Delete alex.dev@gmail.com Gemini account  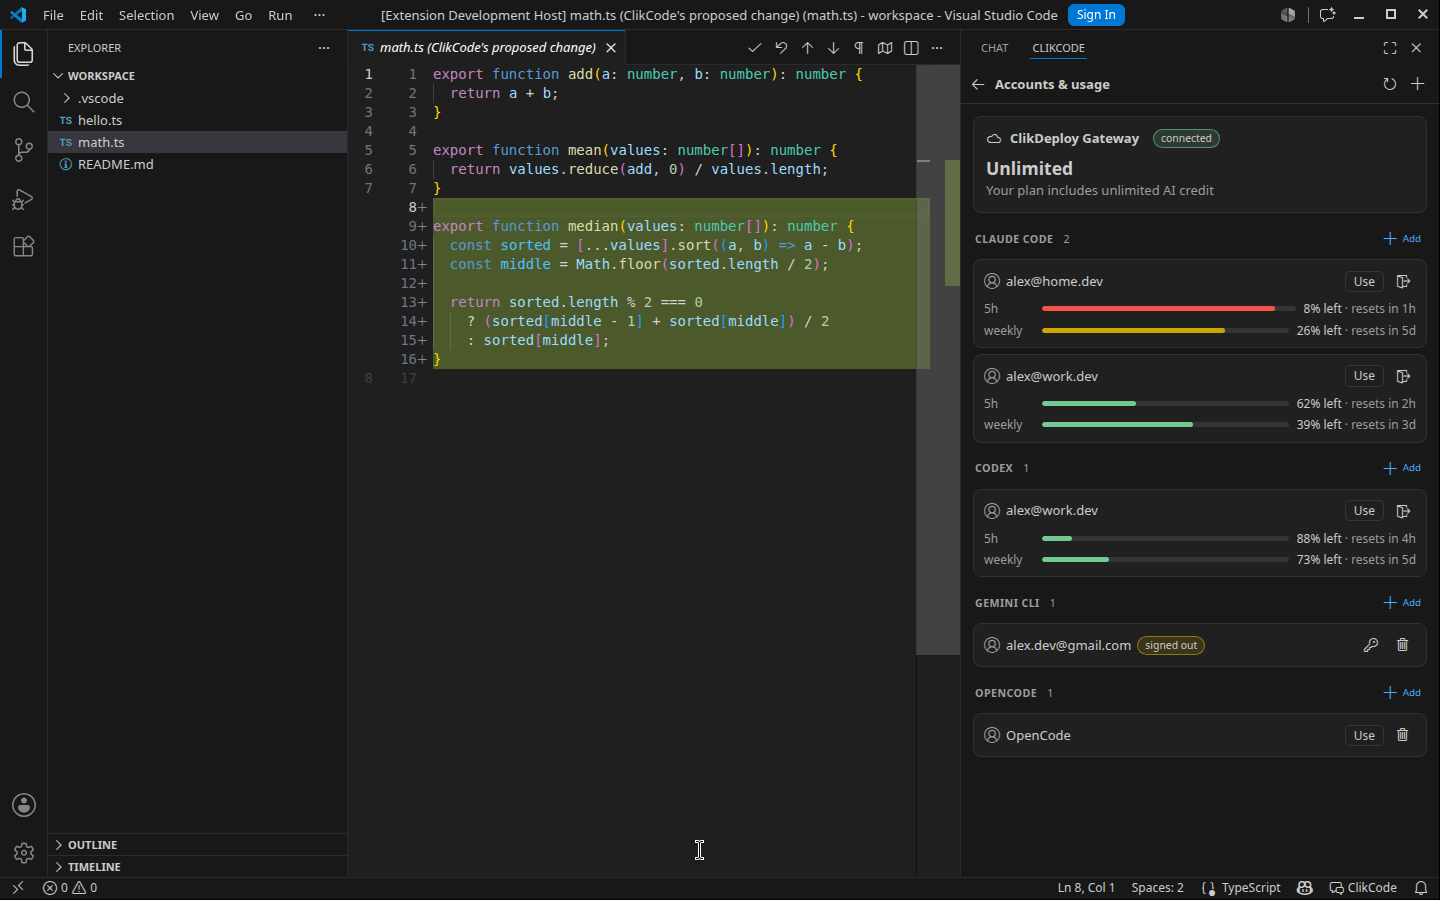pyautogui.click(x=1403, y=646)
